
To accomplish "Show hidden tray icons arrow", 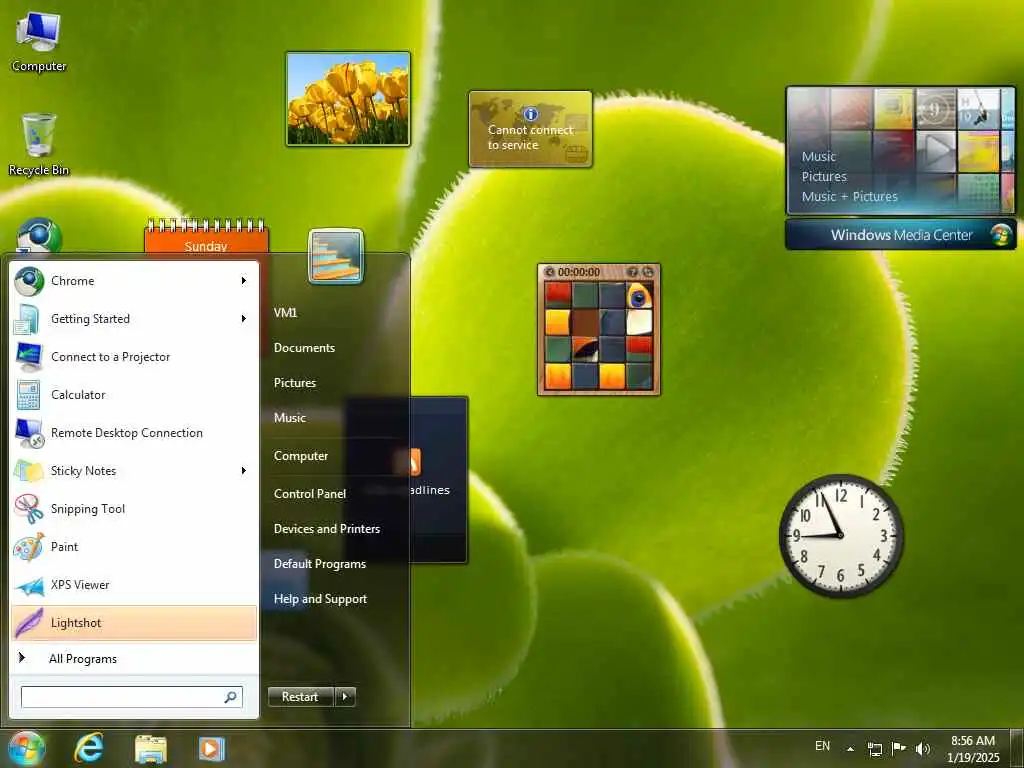I will 850,749.
